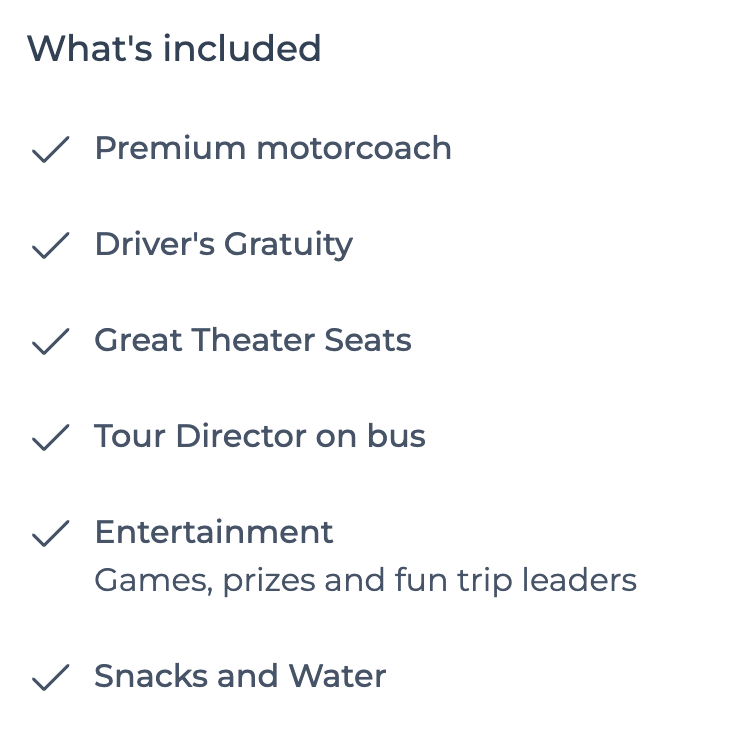Click the Tour Director on bus text
Viewport: 736px width, 736px height.
coord(260,436)
